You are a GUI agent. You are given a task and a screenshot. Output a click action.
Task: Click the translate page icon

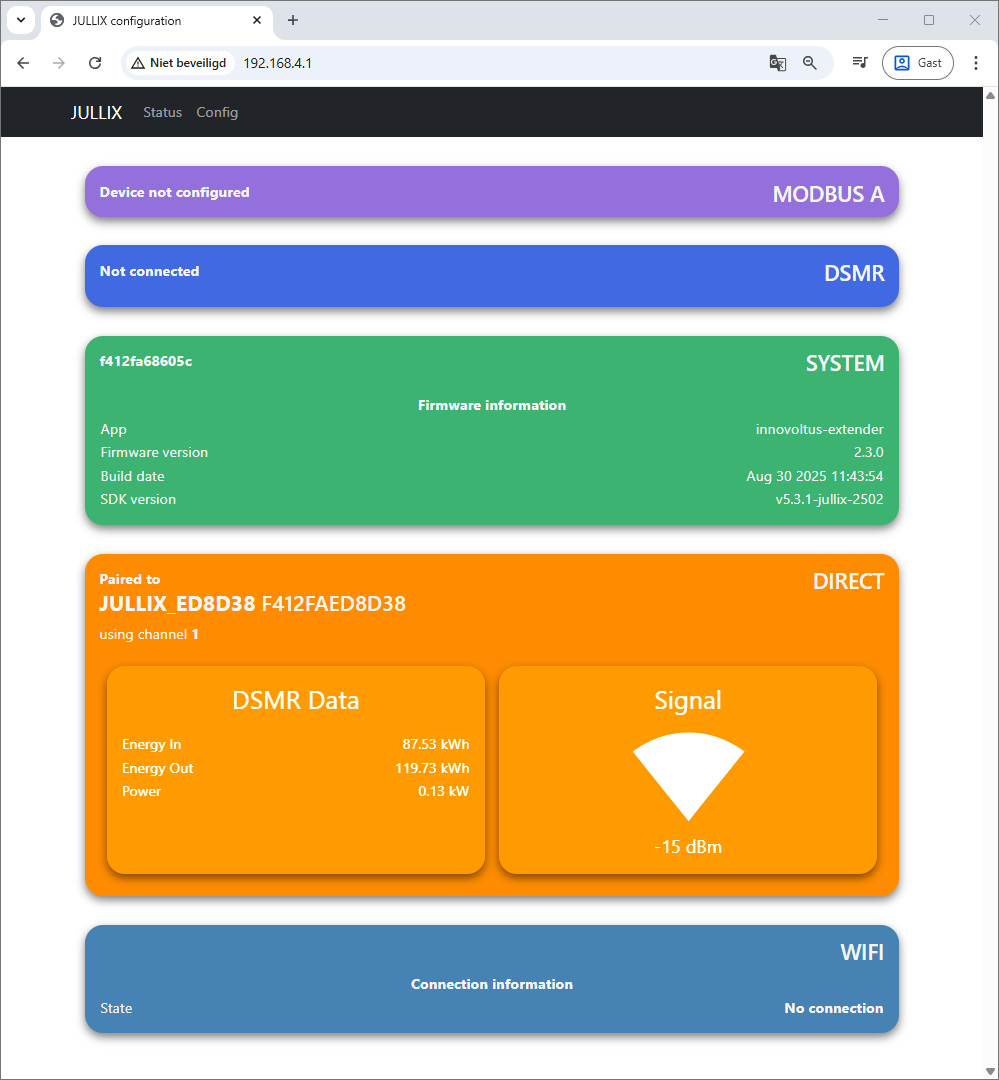(x=777, y=63)
